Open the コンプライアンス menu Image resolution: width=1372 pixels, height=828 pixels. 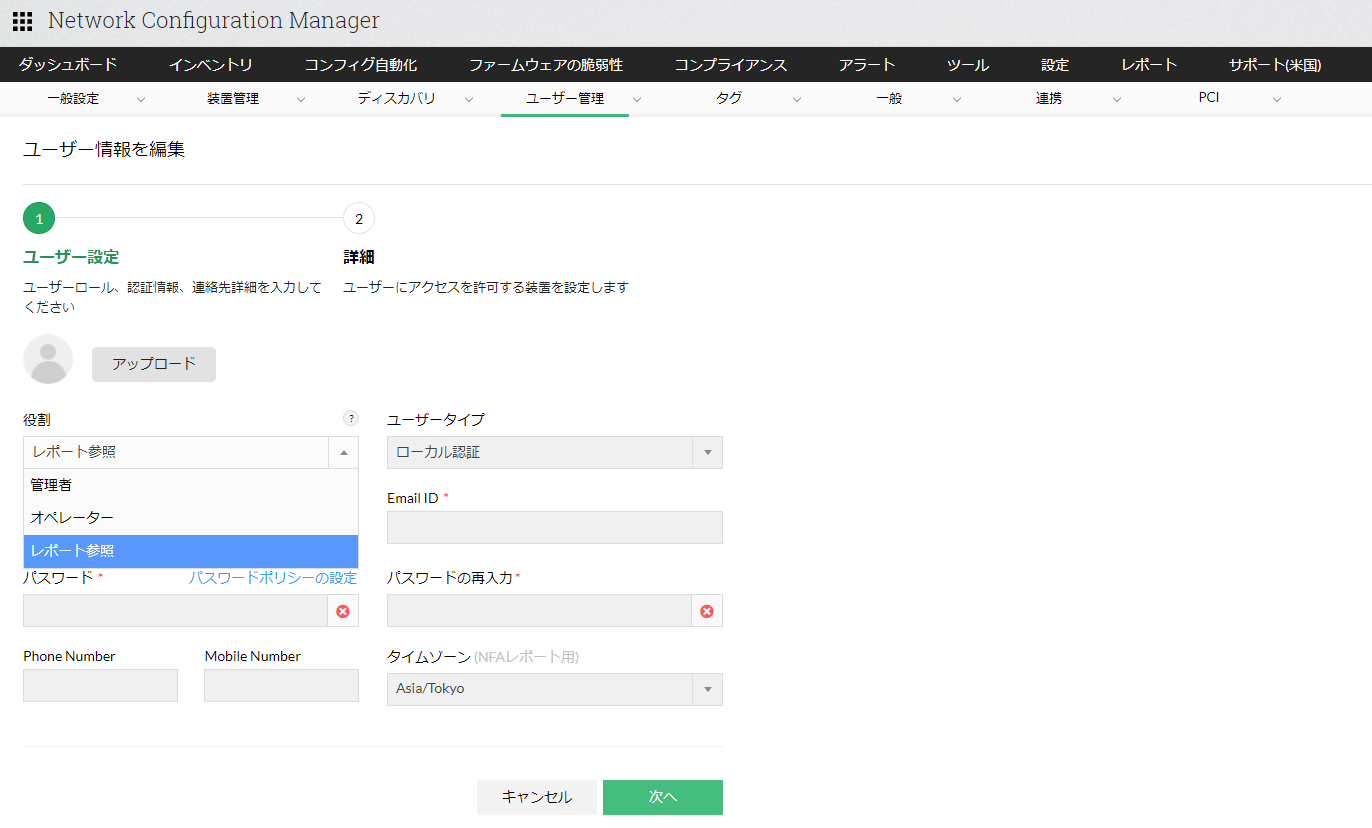click(731, 65)
